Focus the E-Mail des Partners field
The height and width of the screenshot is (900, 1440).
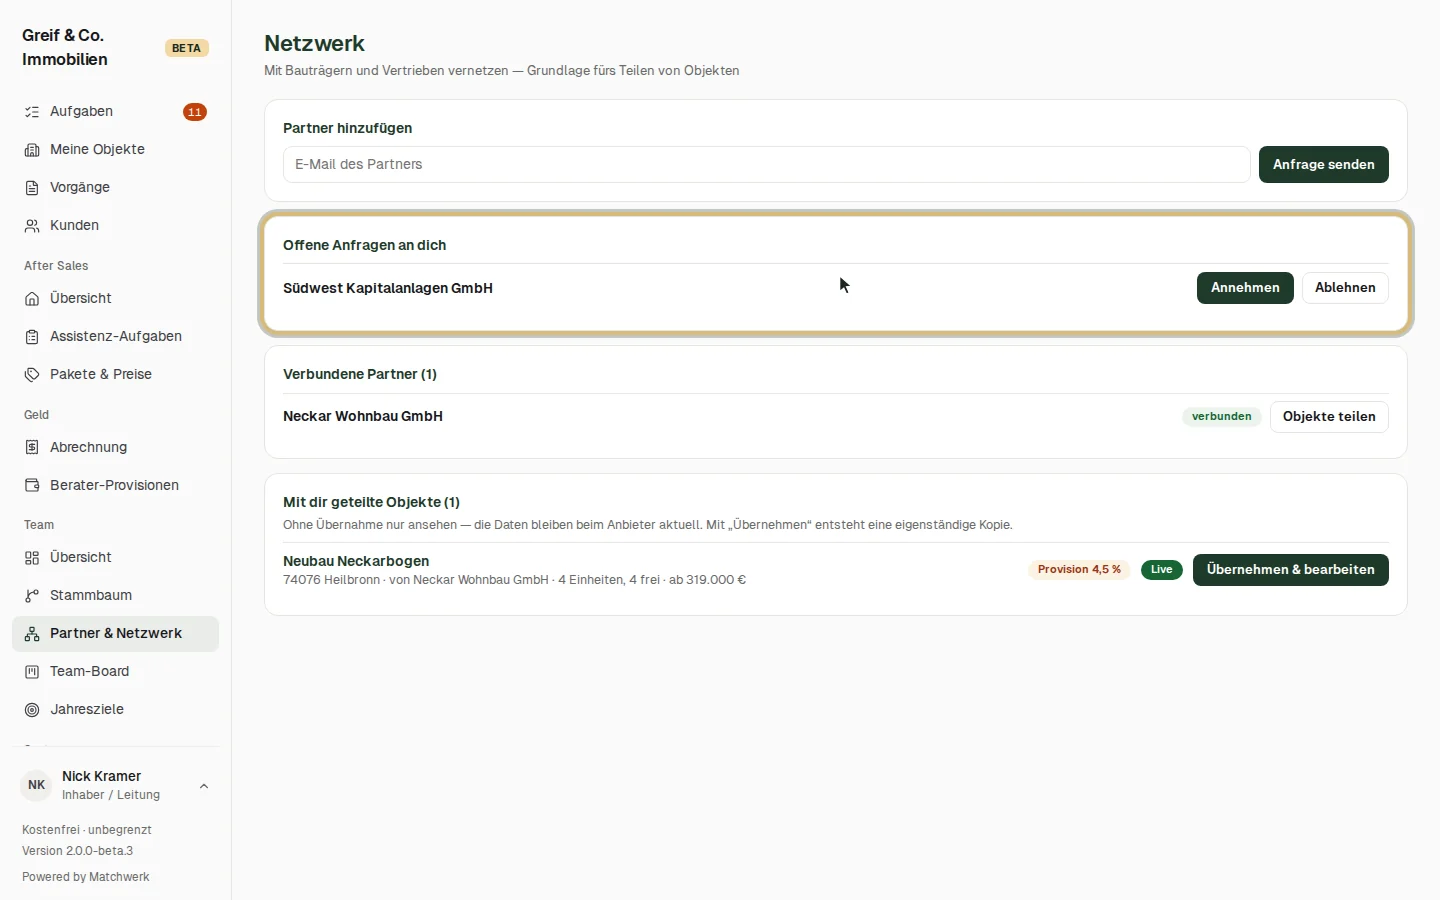766,165
